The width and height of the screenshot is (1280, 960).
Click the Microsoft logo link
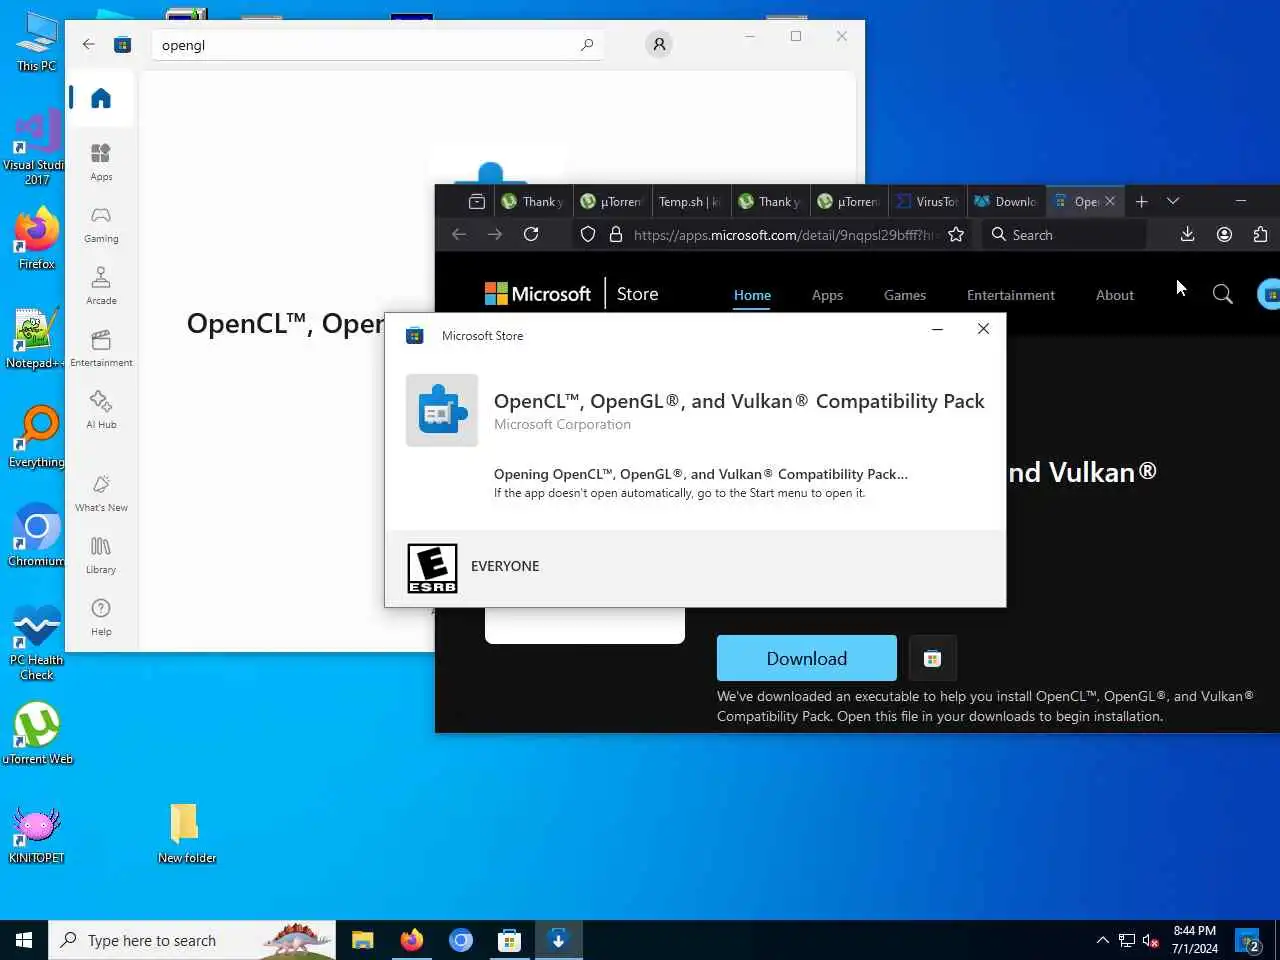coord(538,294)
